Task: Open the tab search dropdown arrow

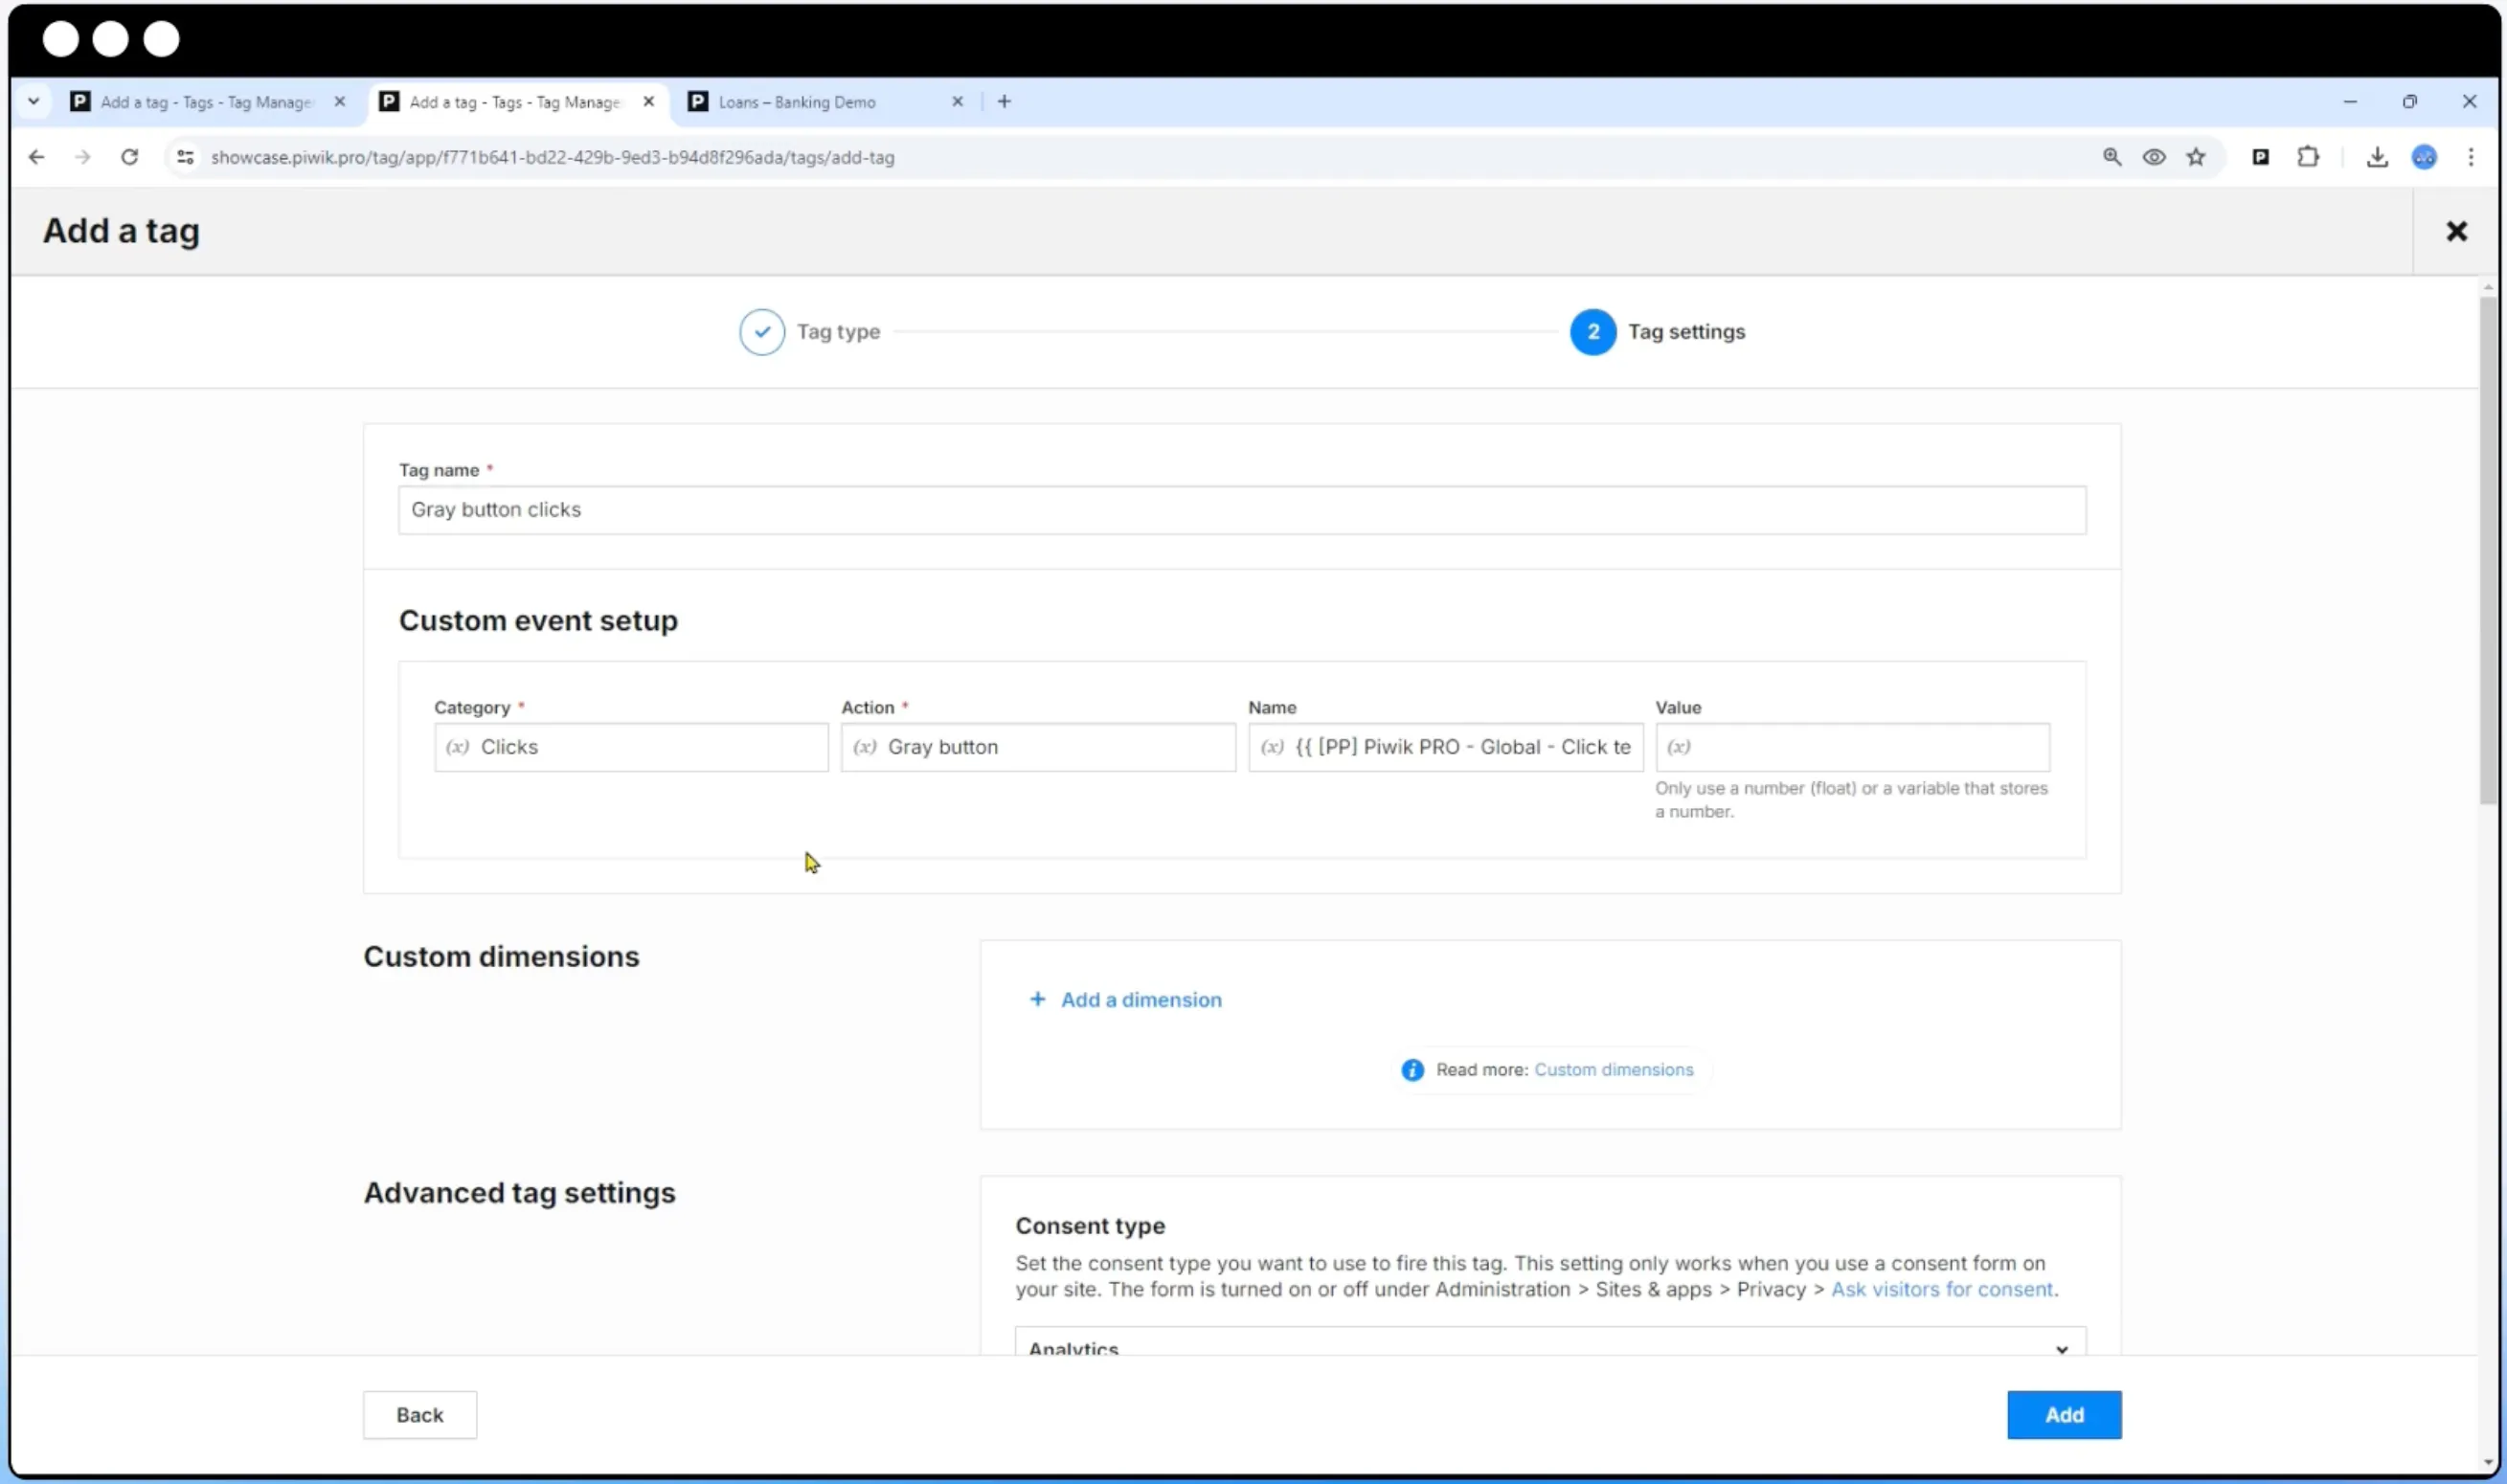Action: click(x=33, y=101)
